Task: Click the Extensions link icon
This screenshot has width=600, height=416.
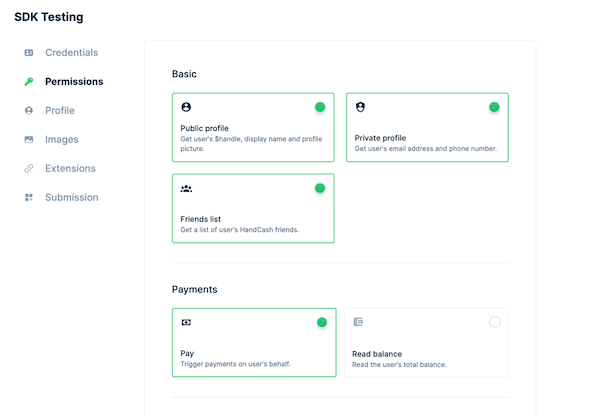Action: pos(29,169)
